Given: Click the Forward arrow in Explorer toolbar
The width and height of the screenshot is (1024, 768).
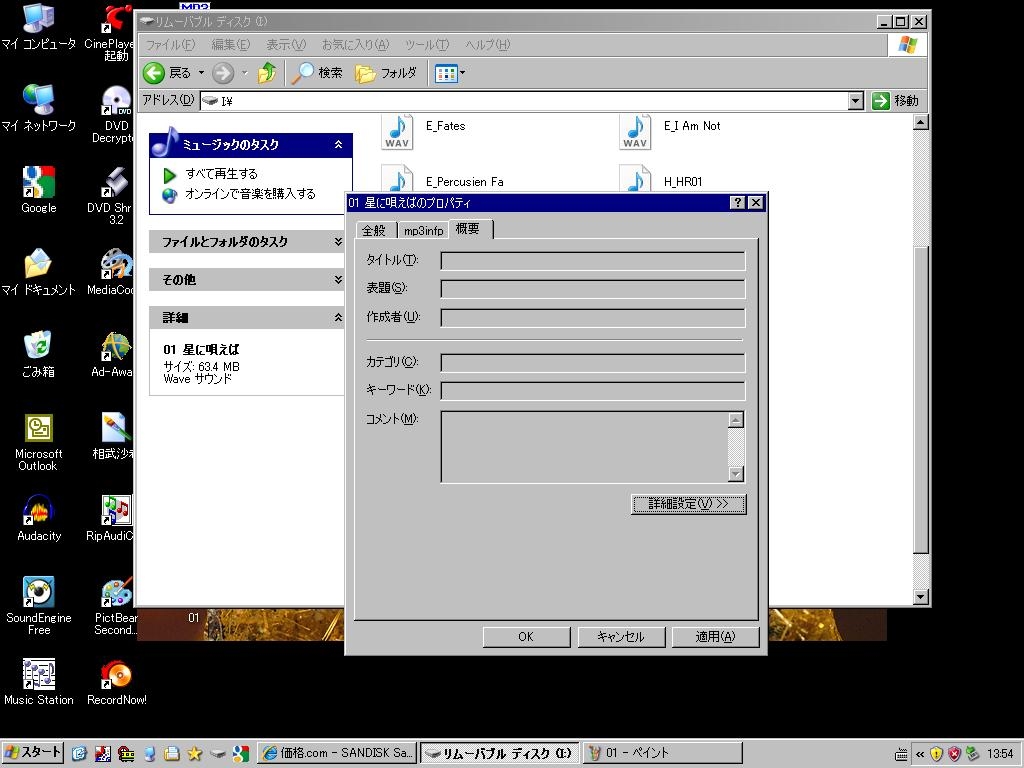Looking at the screenshot, I should coord(223,73).
